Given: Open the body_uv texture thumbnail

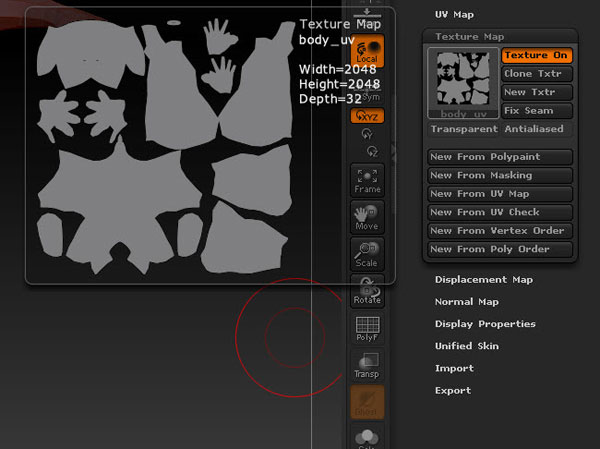Looking at the screenshot, I should point(463,83).
